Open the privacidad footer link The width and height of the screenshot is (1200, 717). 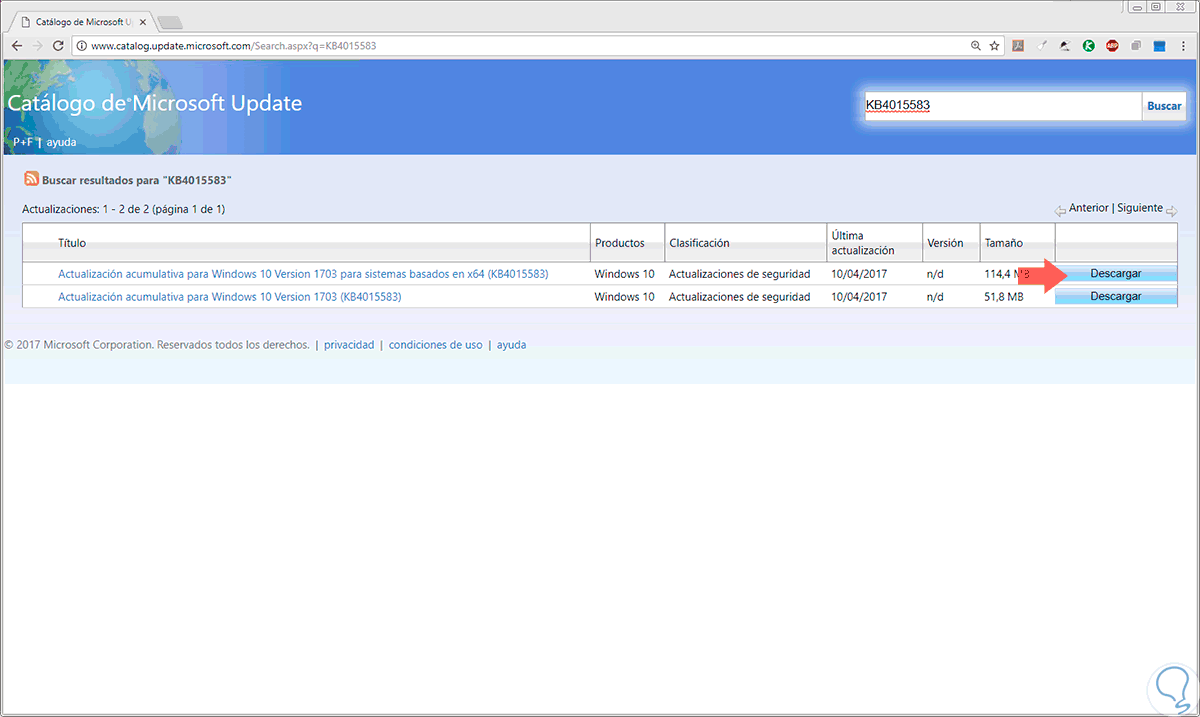pos(349,344)
